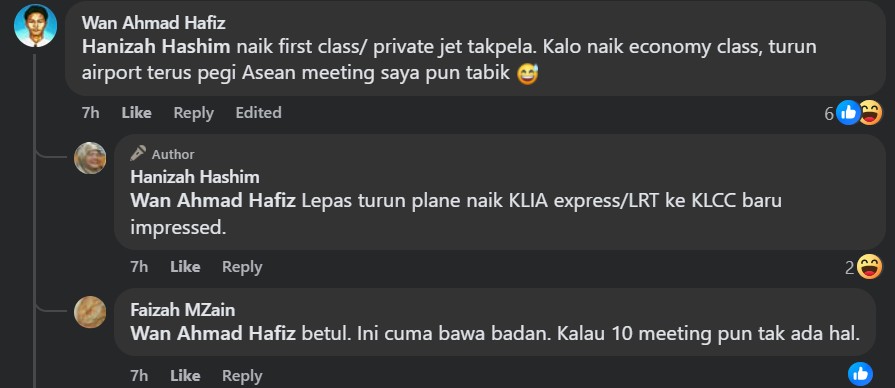View thumbs-up reaction on Faizah MZain's reply
Viewport: 895px width, 388px height.
pos(860,374)
